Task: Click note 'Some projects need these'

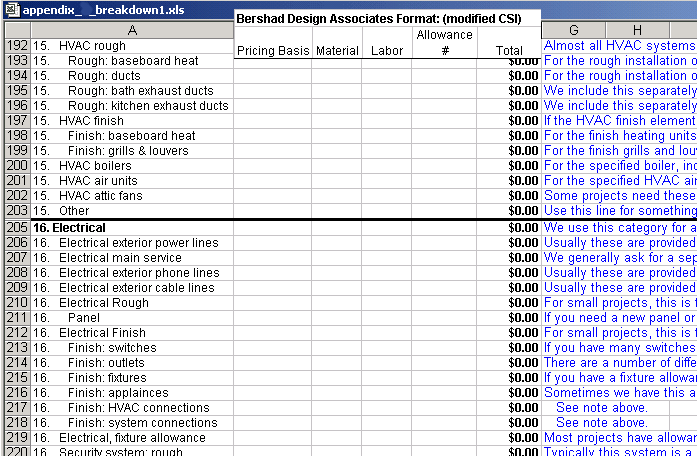Action: tap(619, 196)
